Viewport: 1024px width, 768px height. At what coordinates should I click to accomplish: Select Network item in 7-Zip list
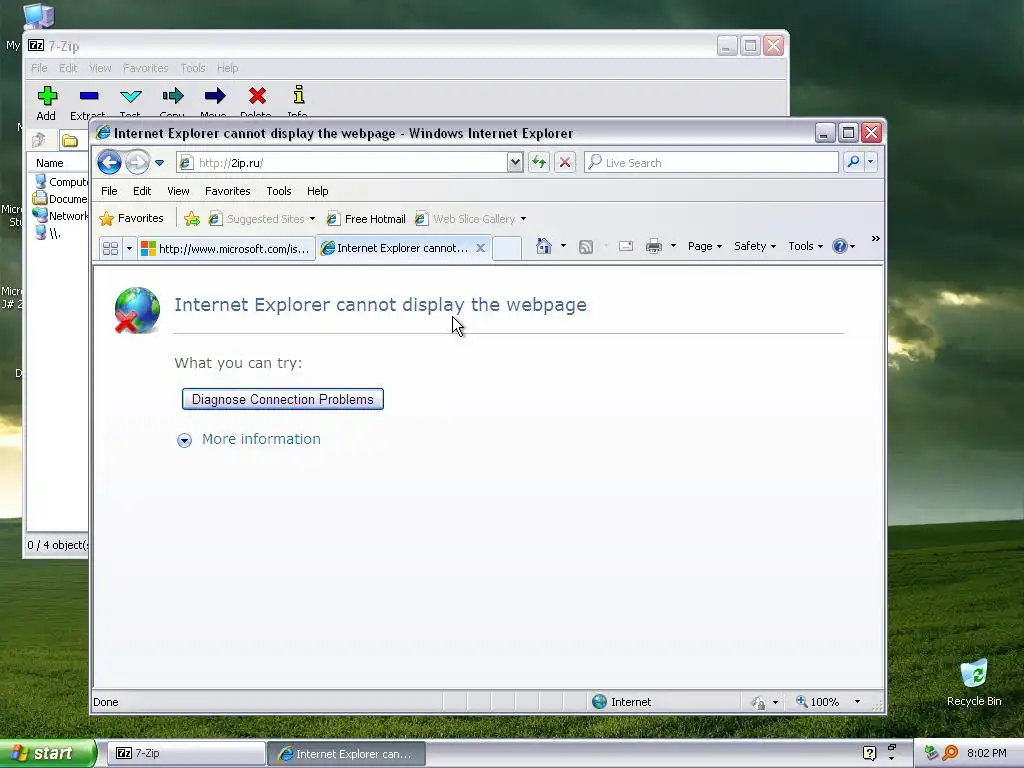[60, 216]
